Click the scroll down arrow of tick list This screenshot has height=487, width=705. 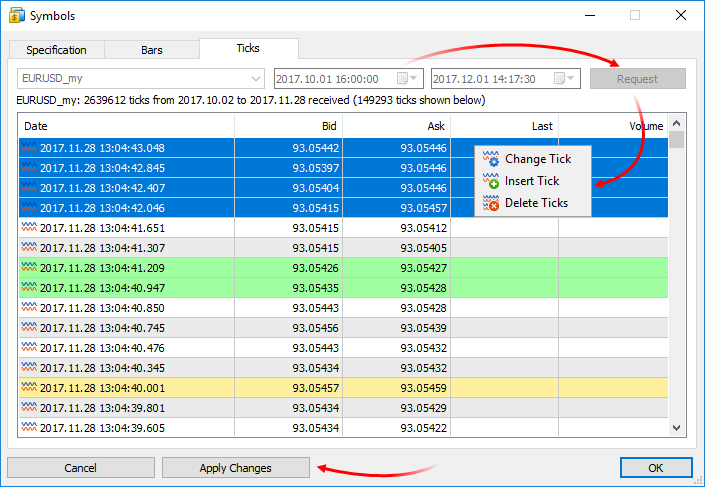677,427
